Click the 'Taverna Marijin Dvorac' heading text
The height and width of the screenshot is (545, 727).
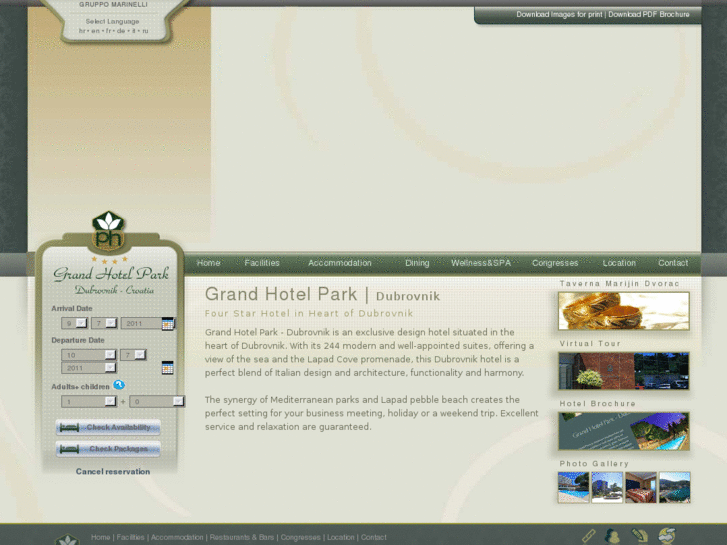click(619, 283)
